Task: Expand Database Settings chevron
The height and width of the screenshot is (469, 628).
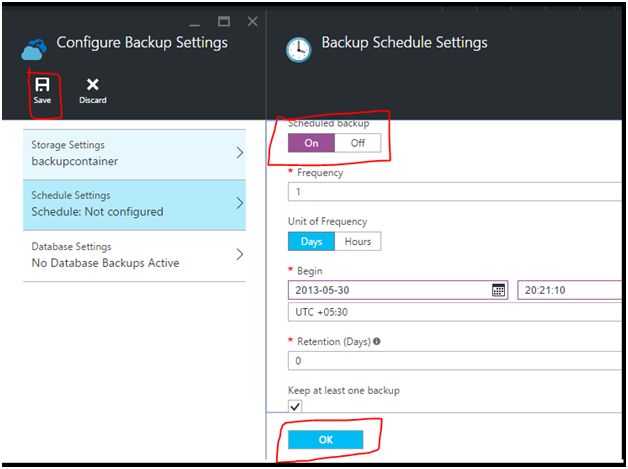Action: [x=240, y=254]
